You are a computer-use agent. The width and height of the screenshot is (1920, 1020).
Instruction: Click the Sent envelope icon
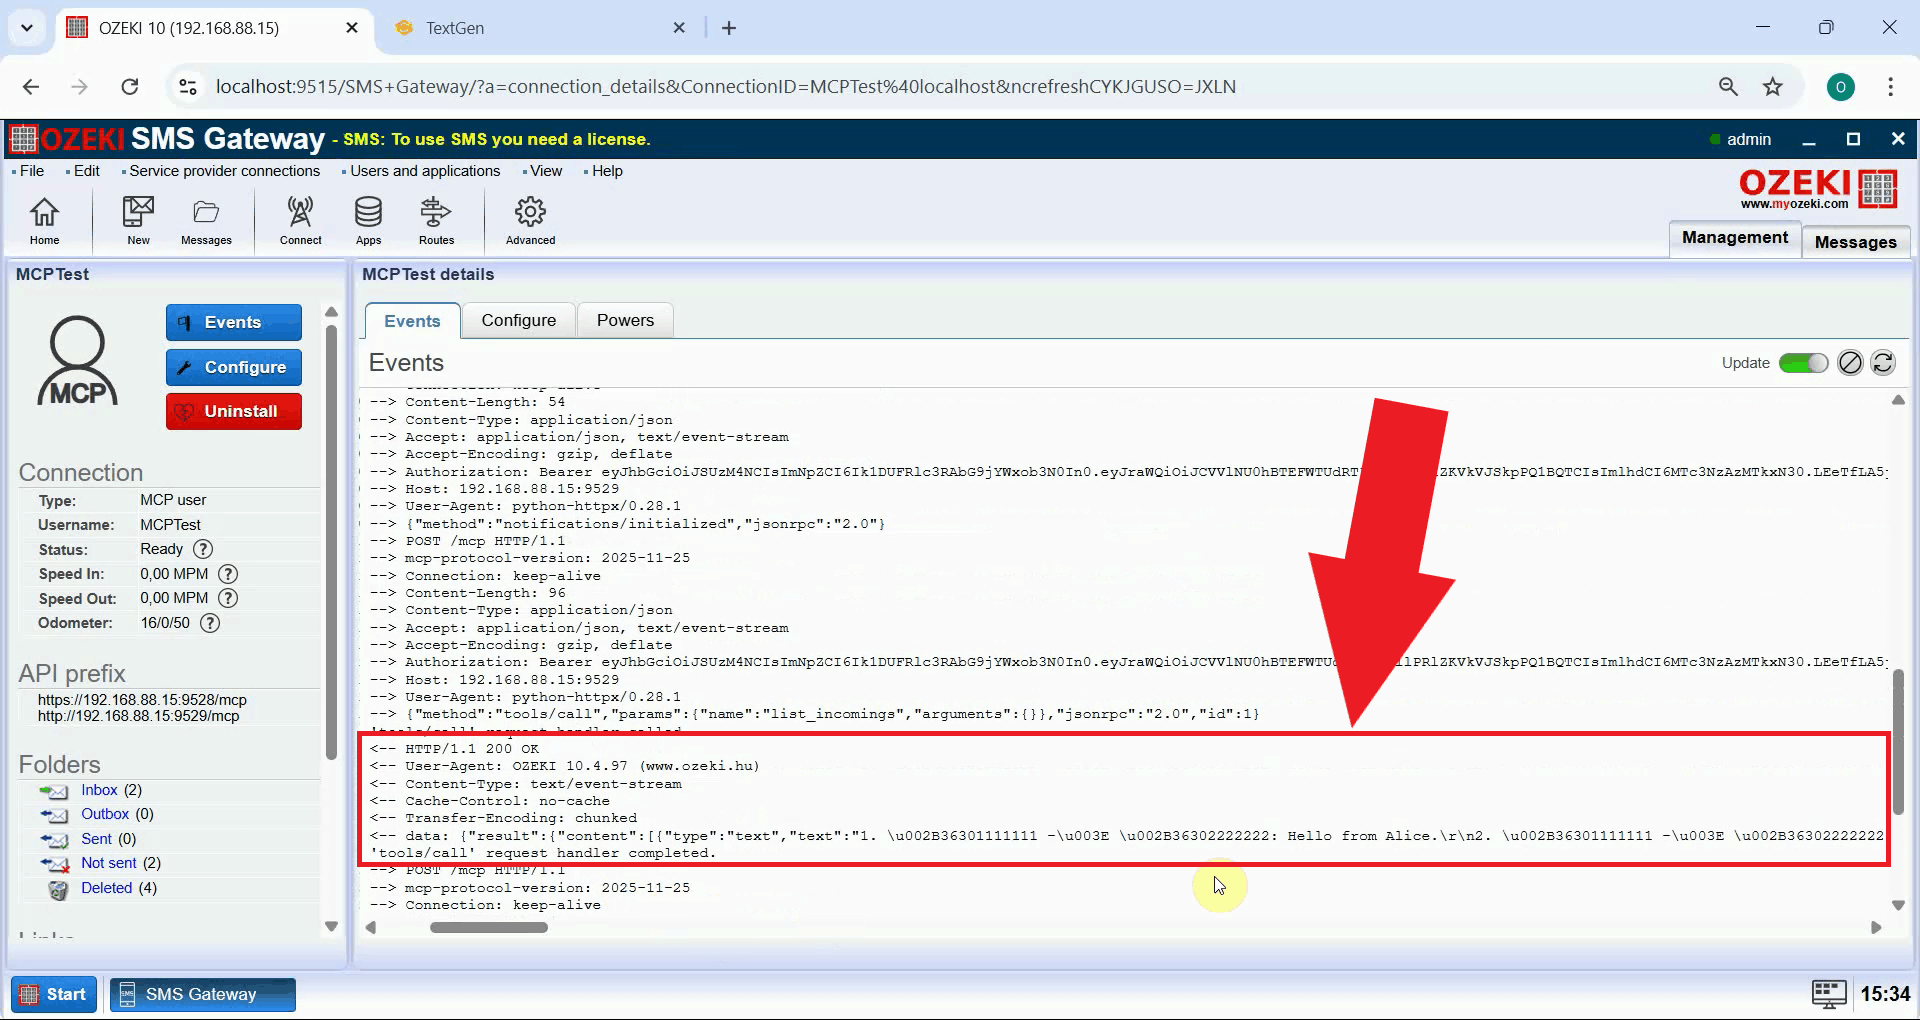[x=54, y=840]
